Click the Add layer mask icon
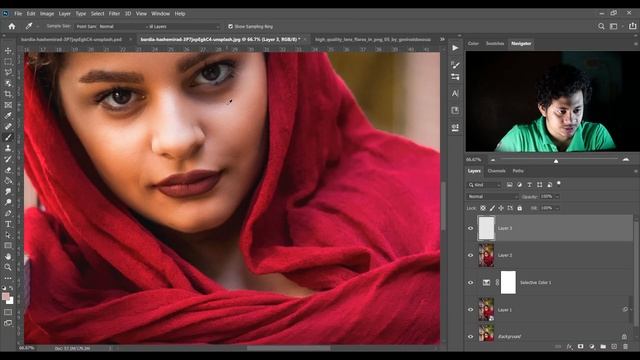The height and width of the screenshot is (360, 640). (x=580, y=347)
